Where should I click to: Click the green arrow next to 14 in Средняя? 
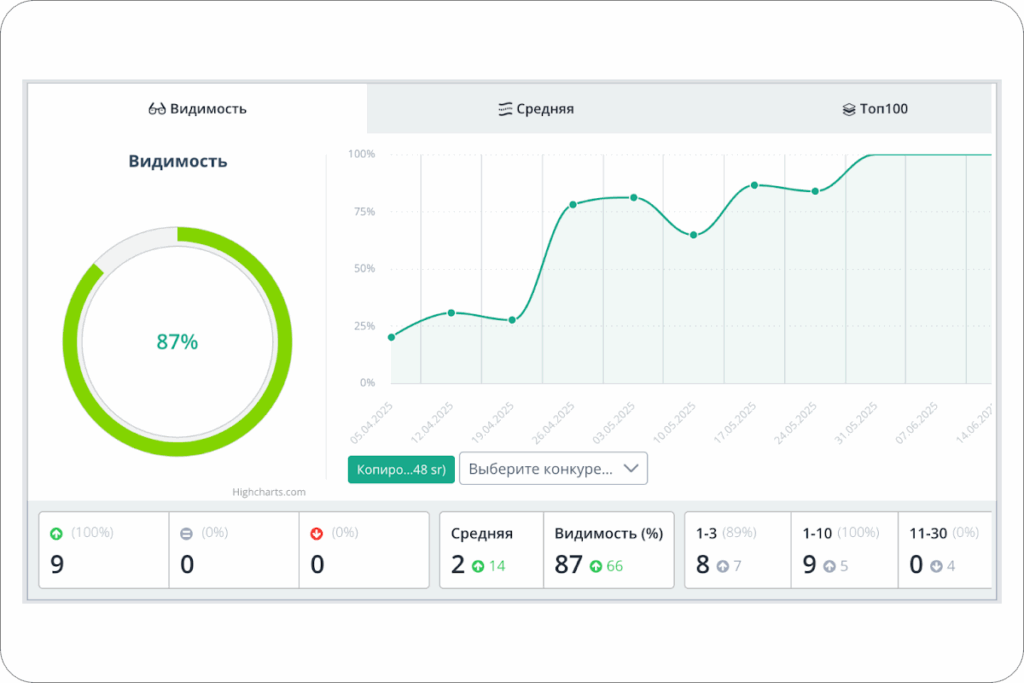pos(478,566)
